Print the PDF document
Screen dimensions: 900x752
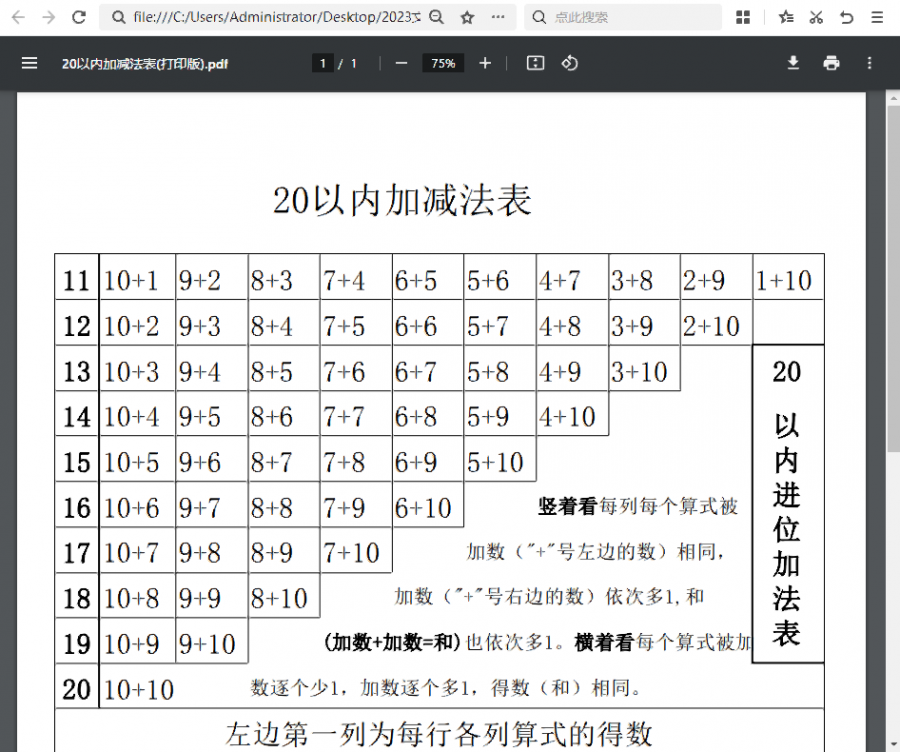[831, 63]
